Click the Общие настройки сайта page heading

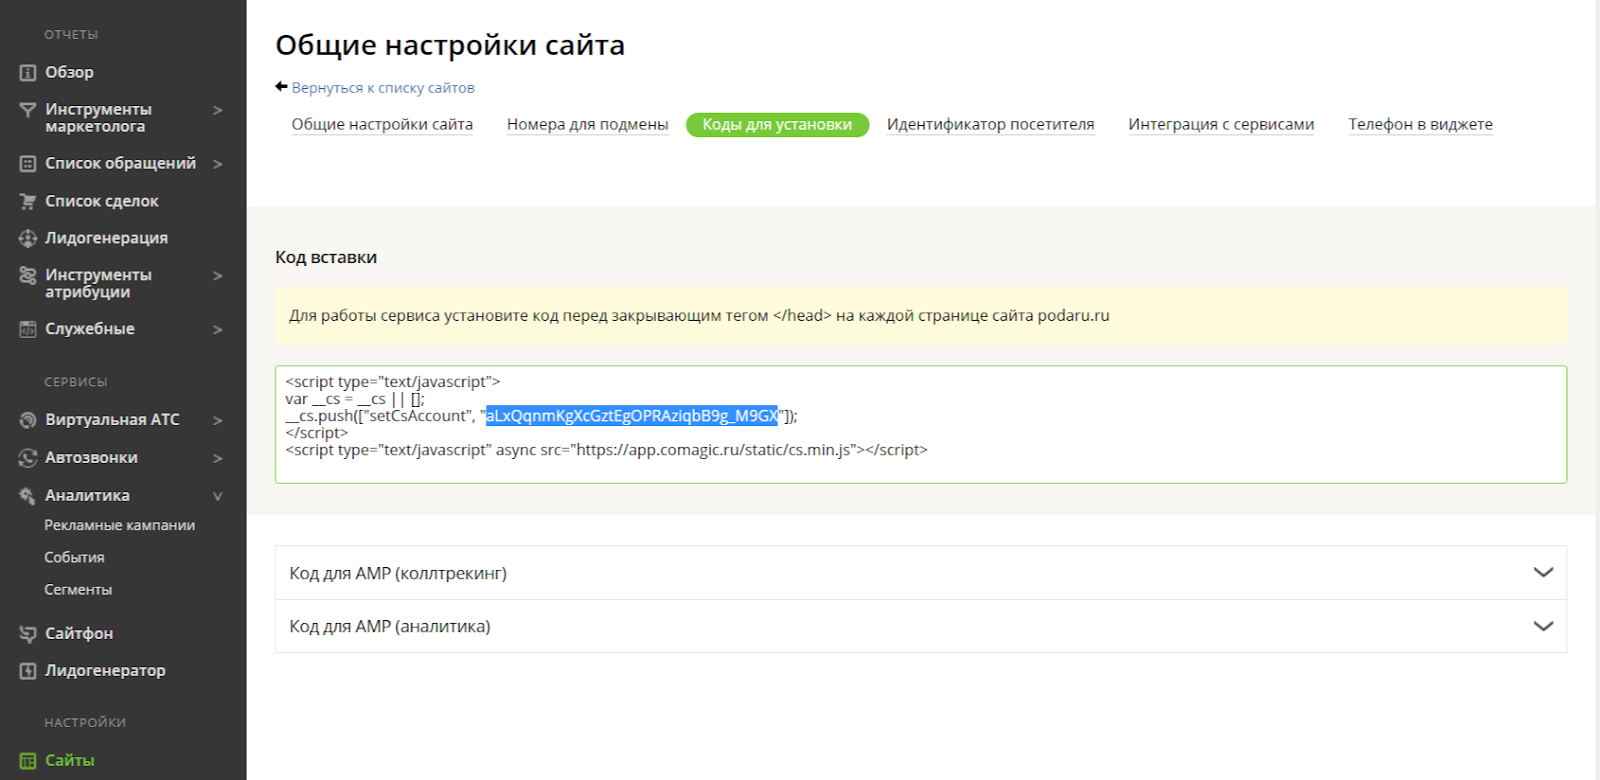[450, 45]
